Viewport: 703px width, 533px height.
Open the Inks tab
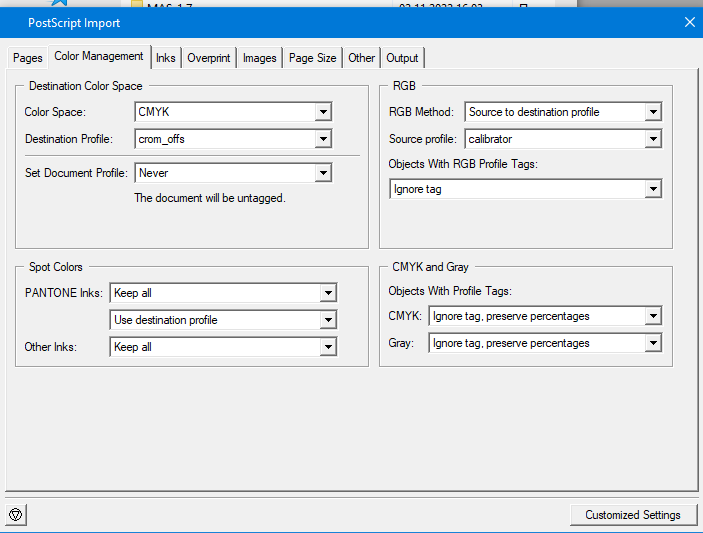coord(166,58)
